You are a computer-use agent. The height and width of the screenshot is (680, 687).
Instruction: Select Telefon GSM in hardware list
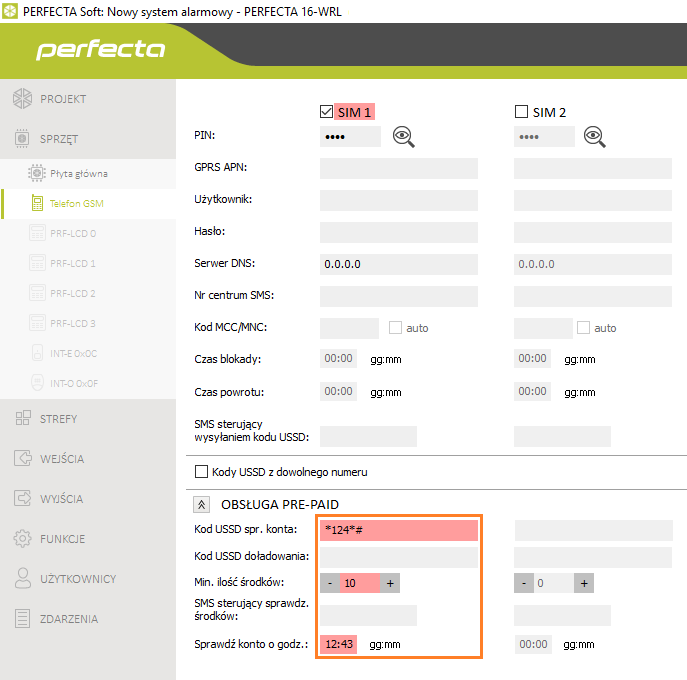(x=88, y=204)
